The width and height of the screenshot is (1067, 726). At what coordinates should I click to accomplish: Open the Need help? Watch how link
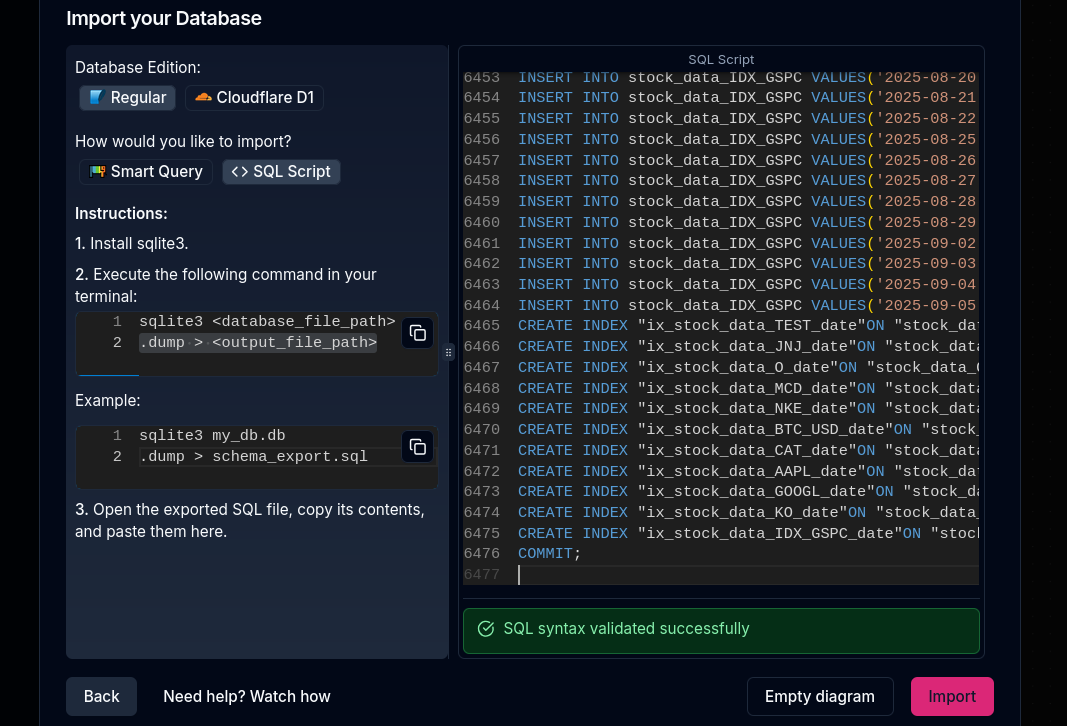[247, 696]
